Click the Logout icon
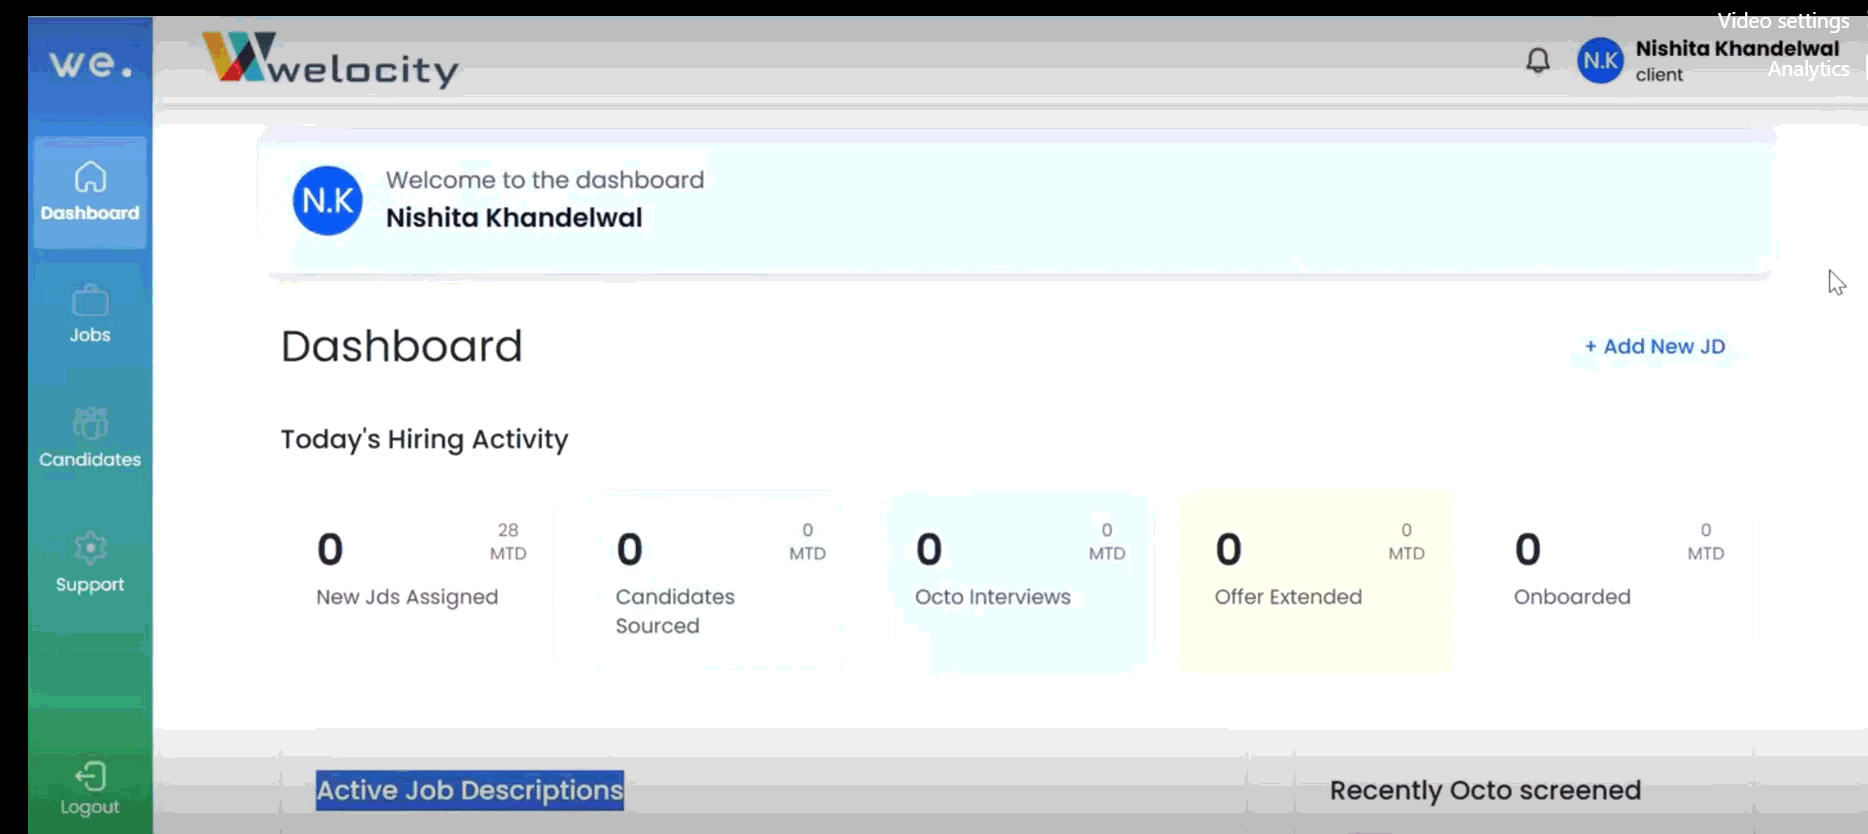Viewport: 1868px width, 834px height. coord(90,777)
